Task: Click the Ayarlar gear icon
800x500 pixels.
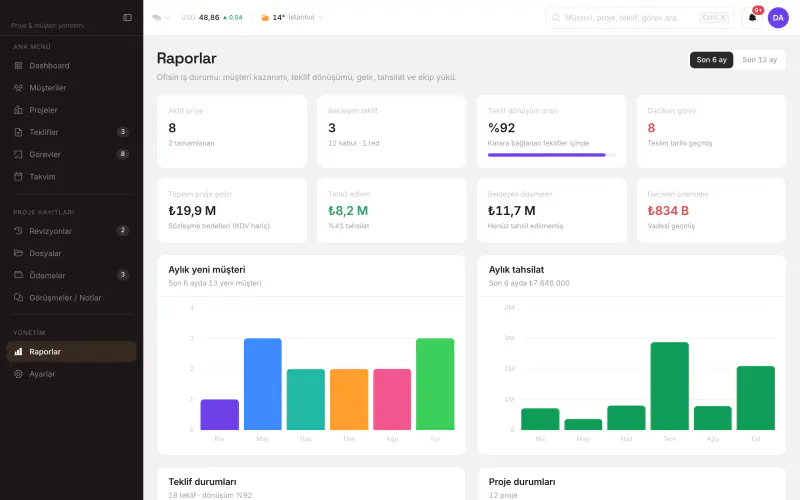Action: coord(18,374)
